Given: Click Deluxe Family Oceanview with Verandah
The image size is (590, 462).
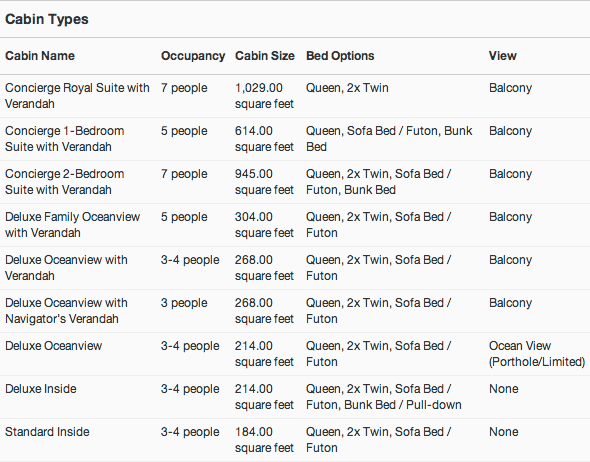Looking at the screenshot, I should coord(72,225).
